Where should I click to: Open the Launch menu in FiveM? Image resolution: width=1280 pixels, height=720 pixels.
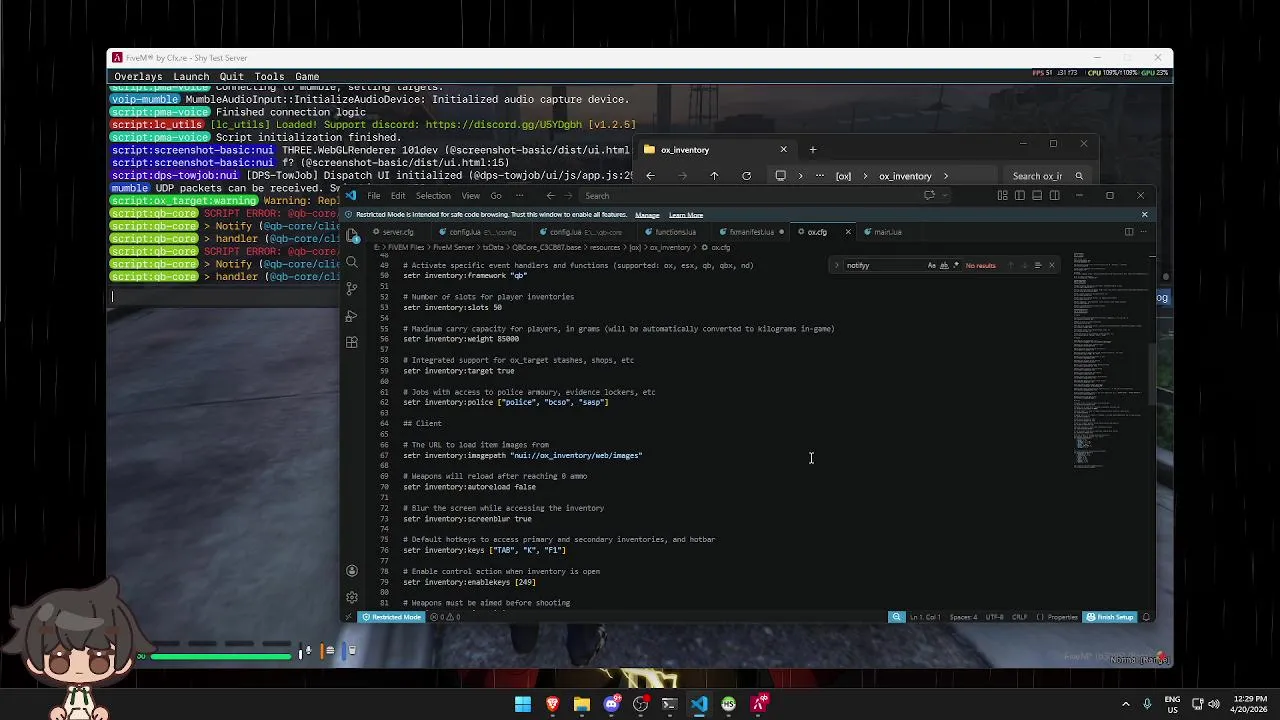tap(191, 77)
